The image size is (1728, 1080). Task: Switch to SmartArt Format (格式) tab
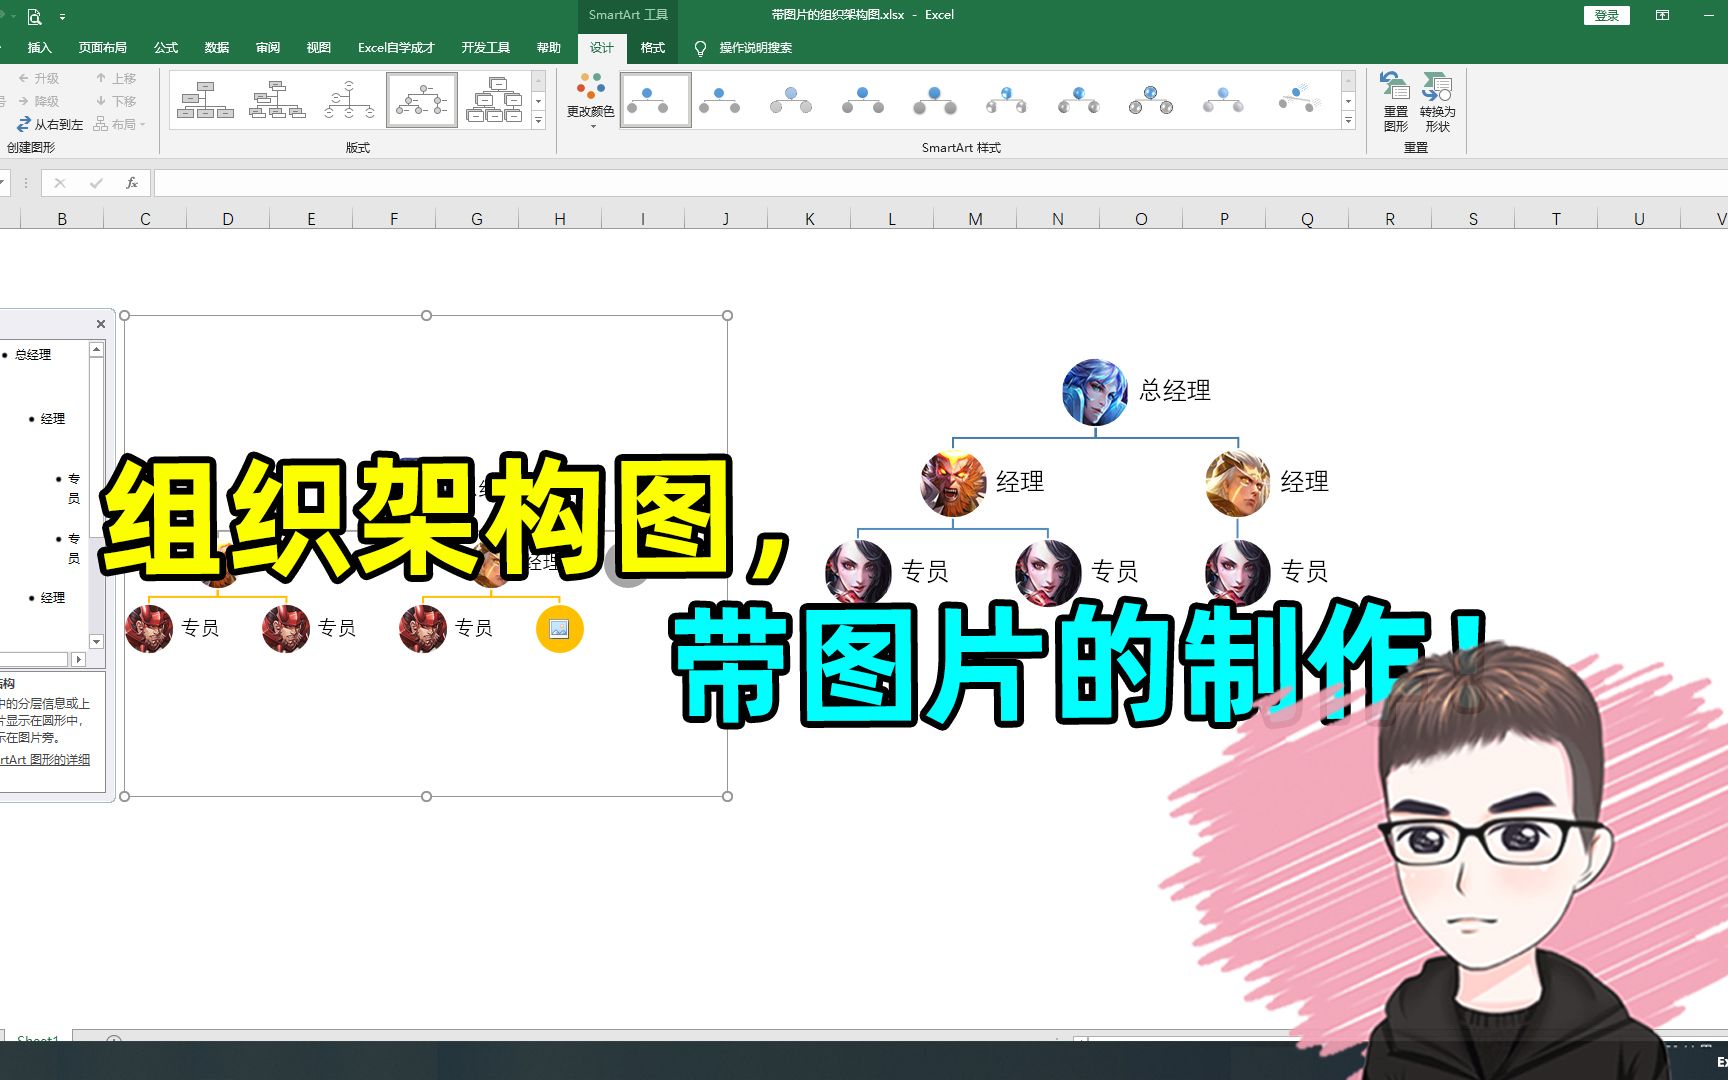click(x=653, y=47)
